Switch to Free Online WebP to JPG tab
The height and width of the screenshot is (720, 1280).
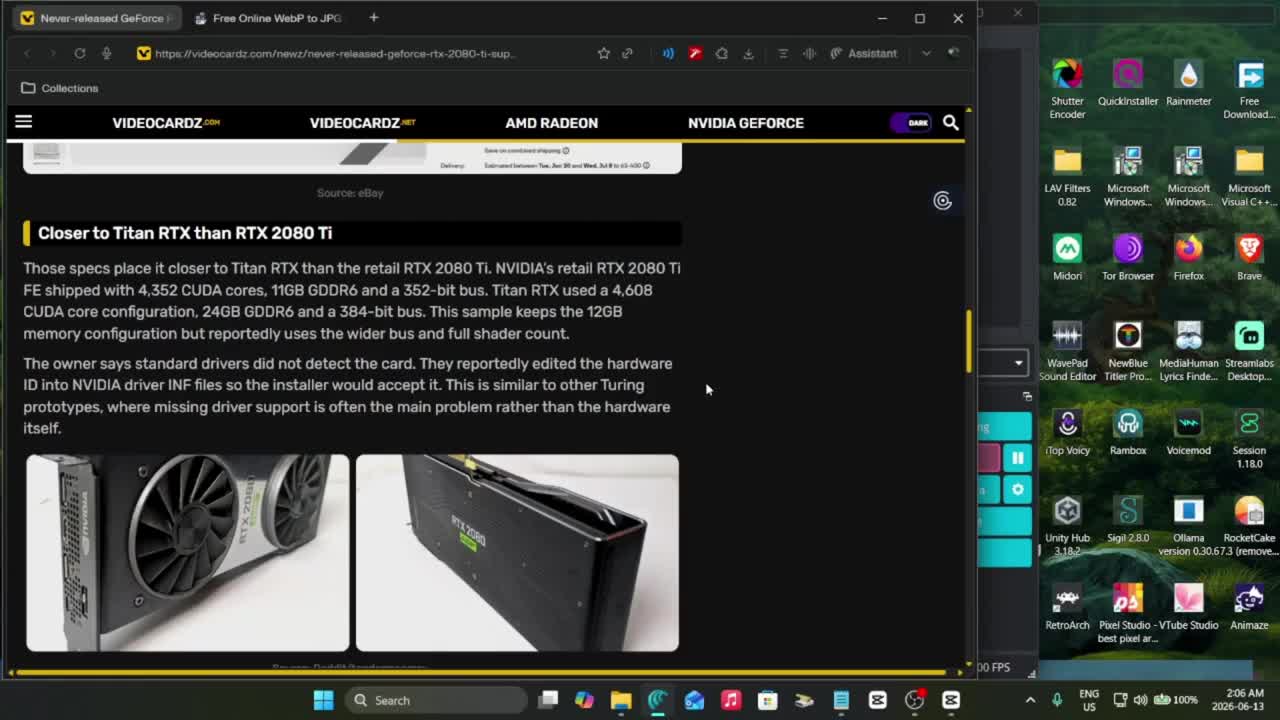pos(268,18)
